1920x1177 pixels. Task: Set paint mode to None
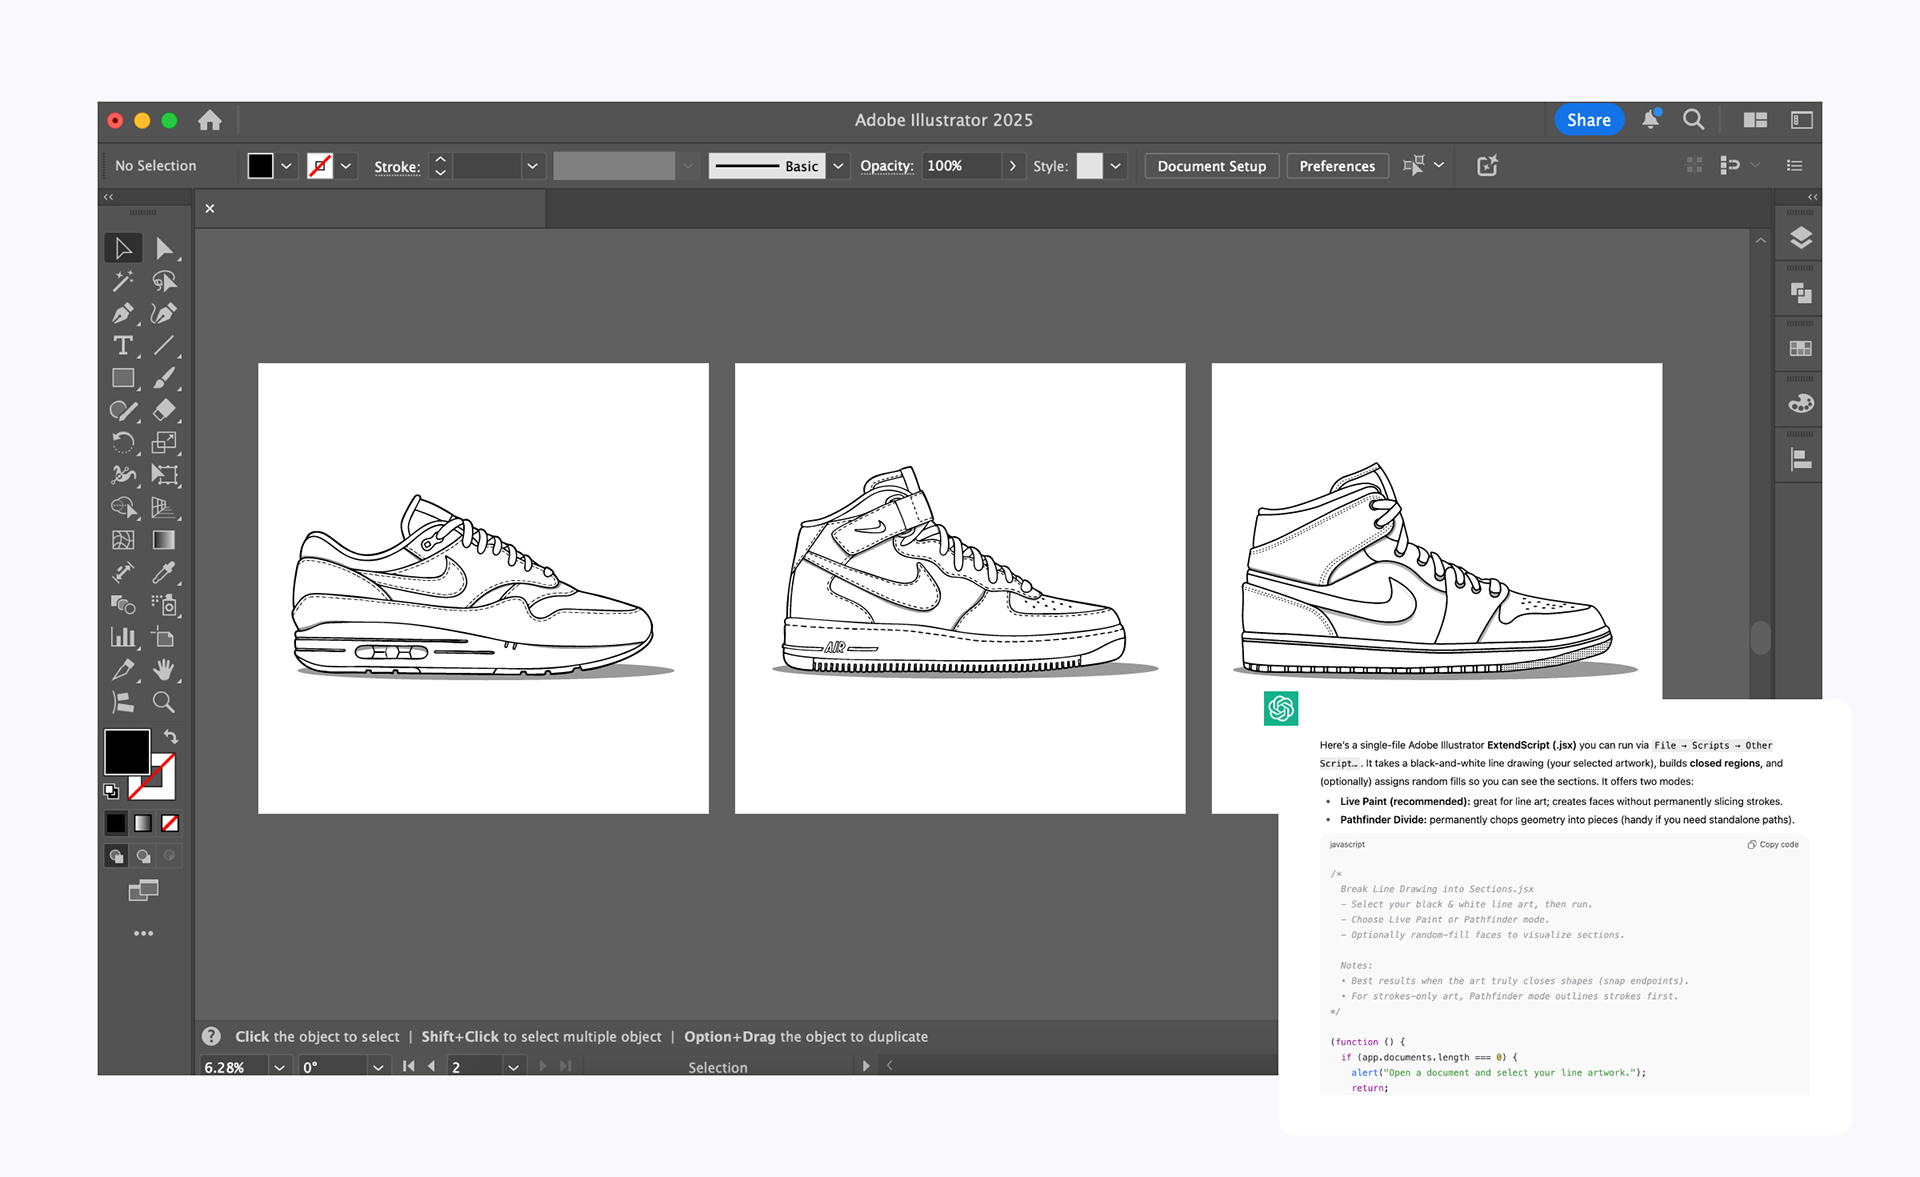(170, 823)
